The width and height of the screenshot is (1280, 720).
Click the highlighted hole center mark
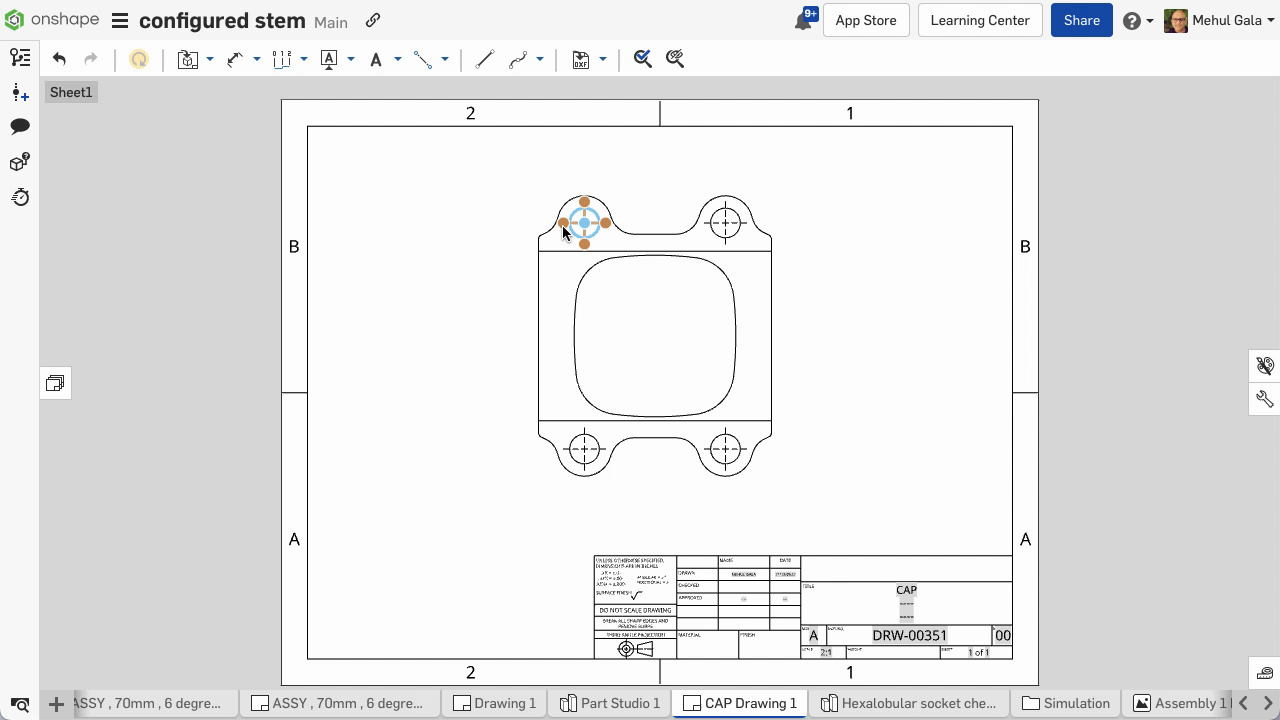click(x=584, y=223)
